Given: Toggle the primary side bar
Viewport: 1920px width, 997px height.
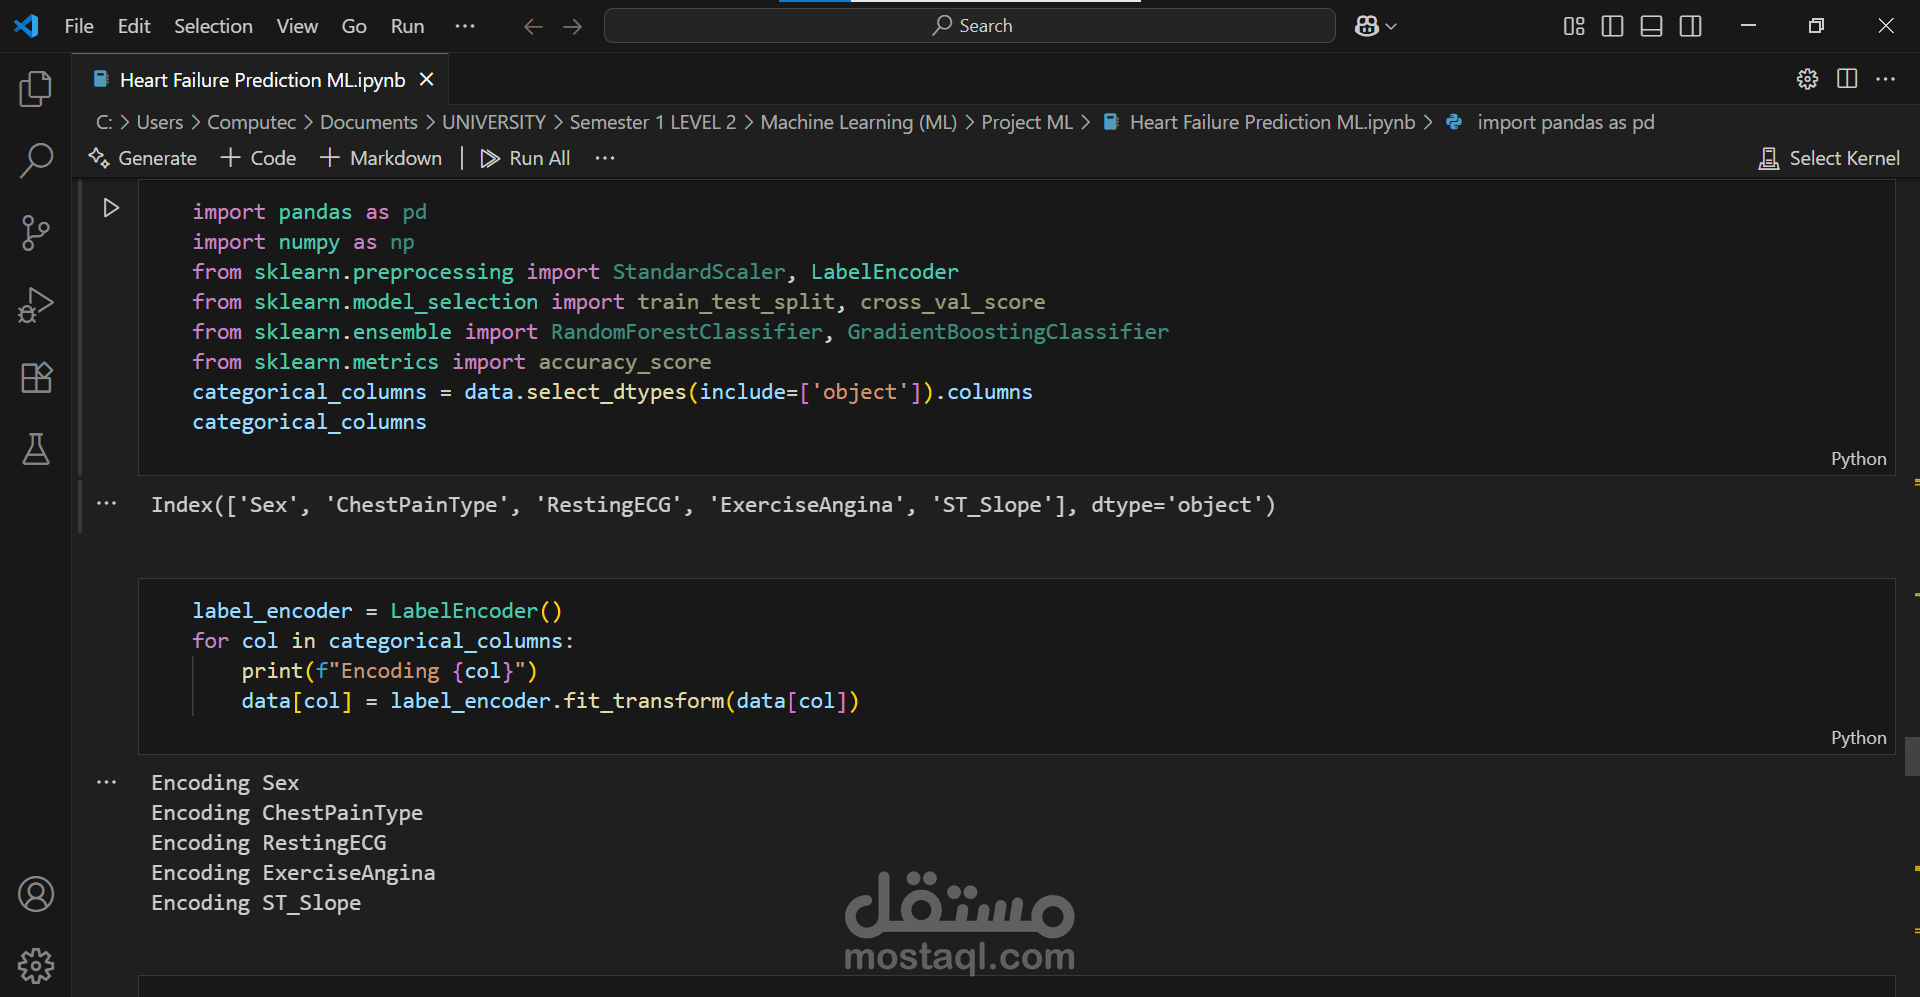Looking at the screenshot, I should [x=1612, y=26].
